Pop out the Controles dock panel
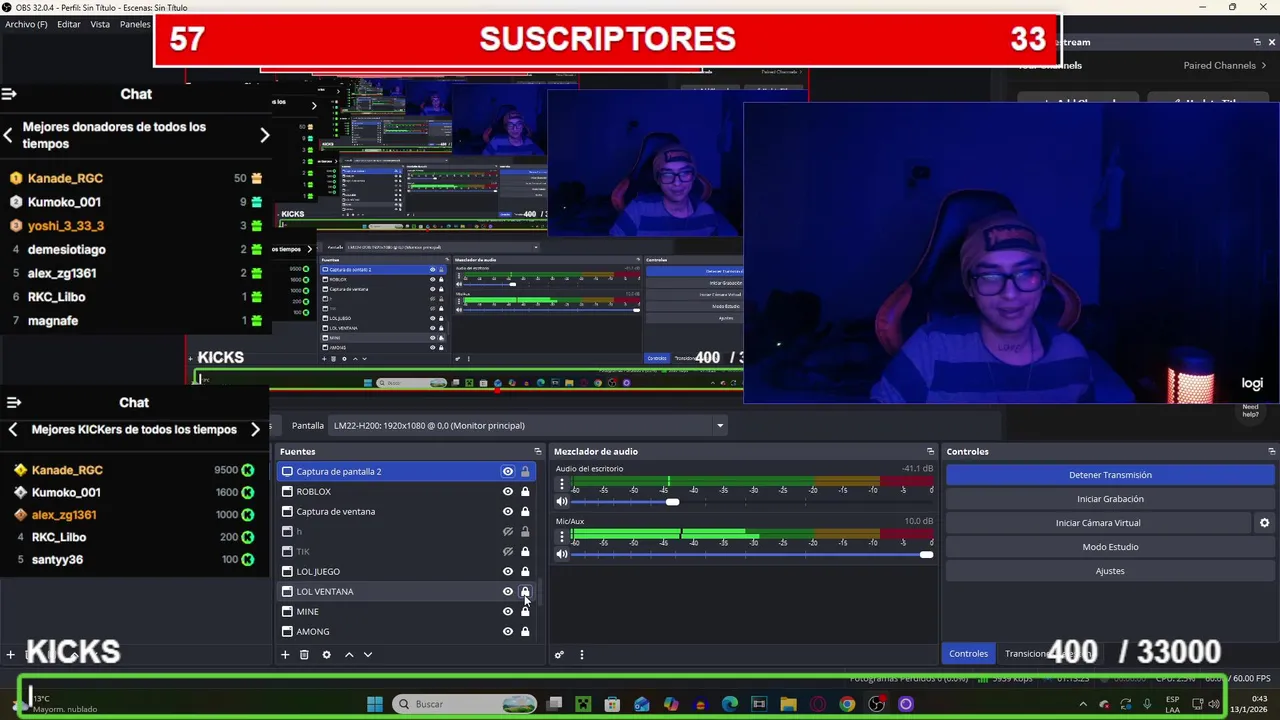This screenshot has height=720, width=1280. [x=1271, y=452]
